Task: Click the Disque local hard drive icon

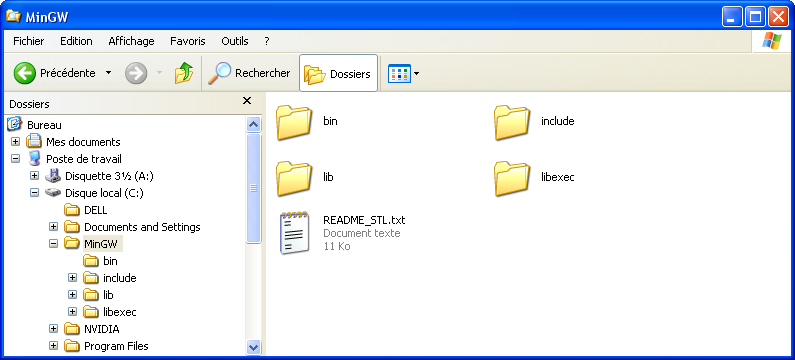Action: 53,193
